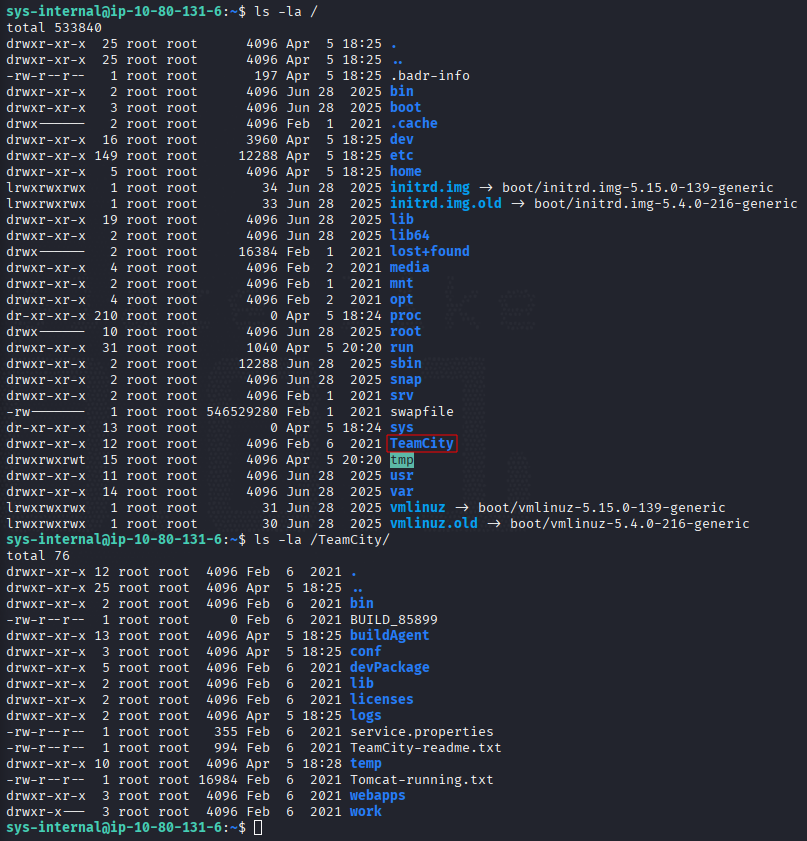Click the opt directory name
The height and width of the screenshot is (841, 807).
(402, 300)
